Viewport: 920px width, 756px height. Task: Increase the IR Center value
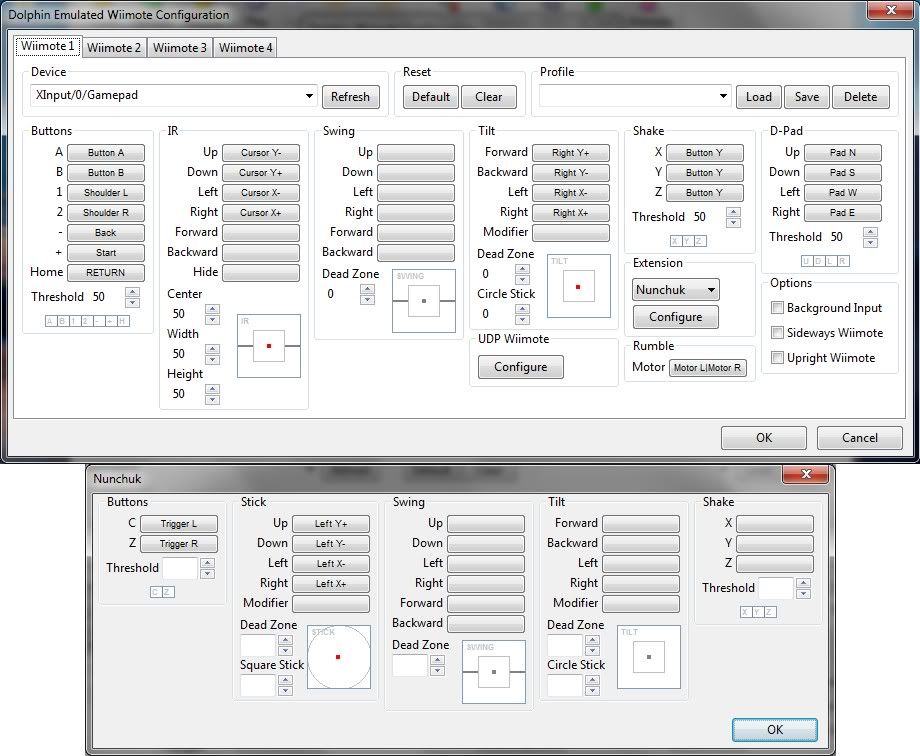pos(212,309)
